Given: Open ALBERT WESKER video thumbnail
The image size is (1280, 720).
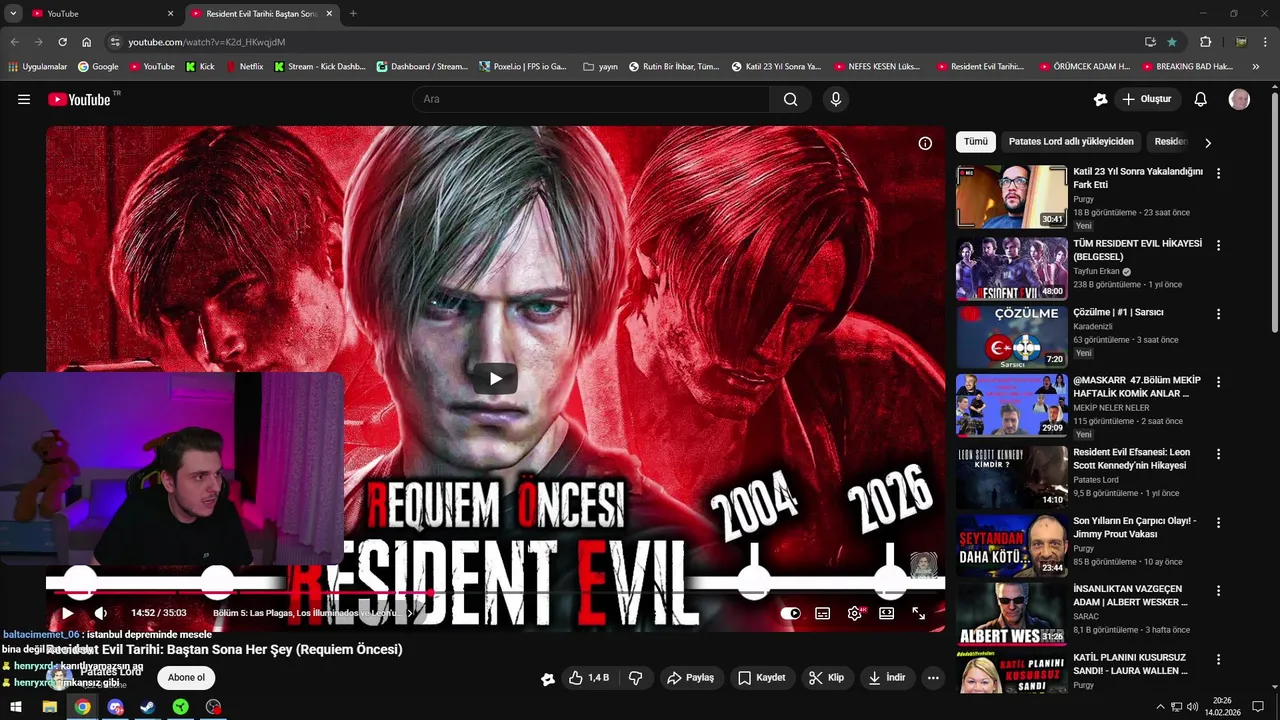Looking at the screenshot, I should pyautogui.click(x=1011, y=613).
